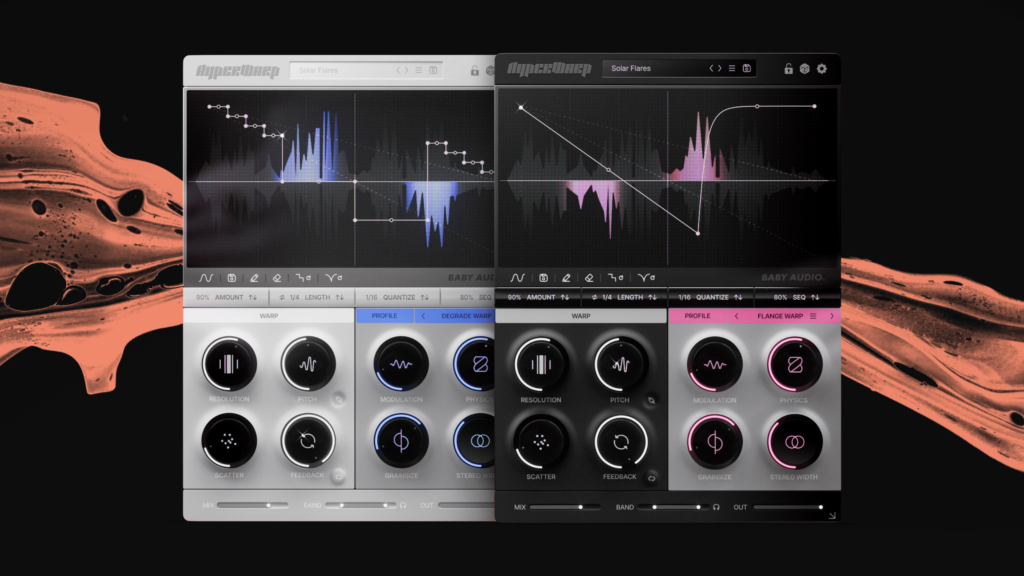Screen dimensions: 1024x576
Task: Open preset list menu in light window
Action: click(x=419, y=70)
